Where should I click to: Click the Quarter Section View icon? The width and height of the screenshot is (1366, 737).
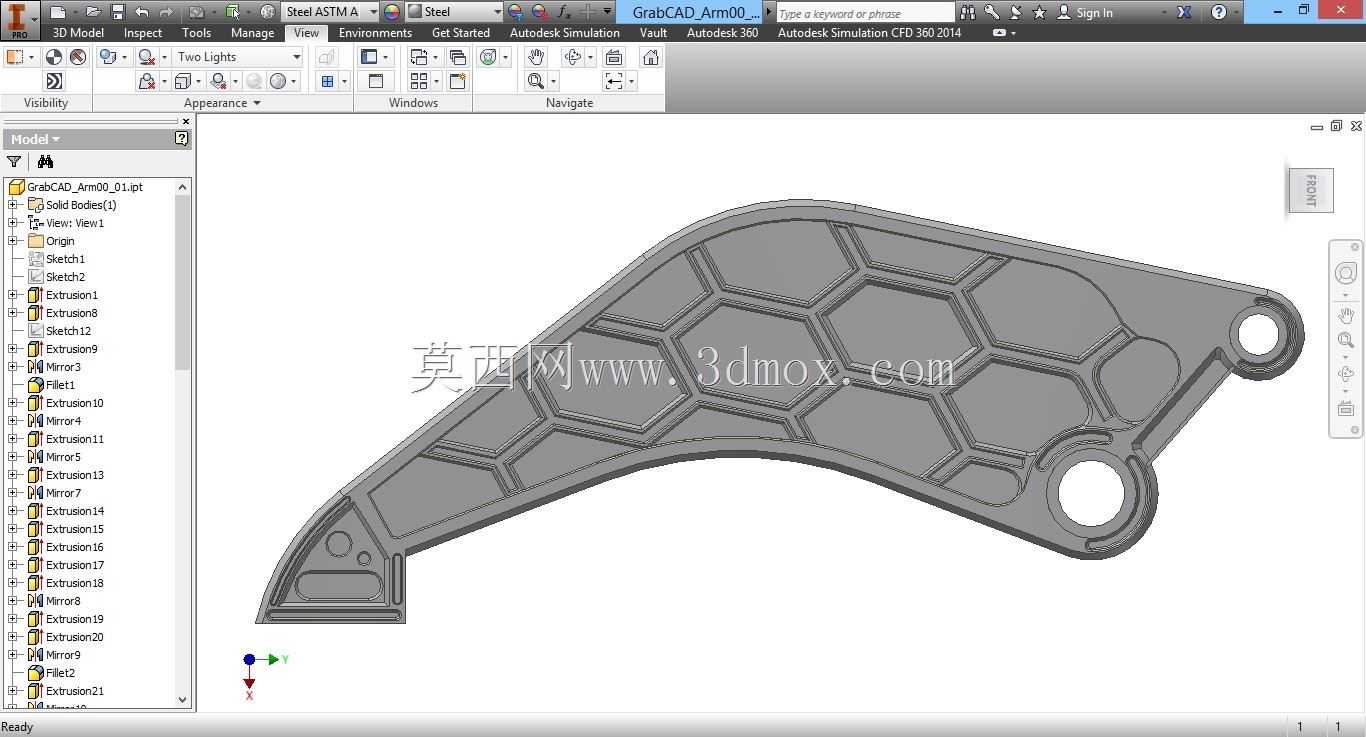[327, 81]
